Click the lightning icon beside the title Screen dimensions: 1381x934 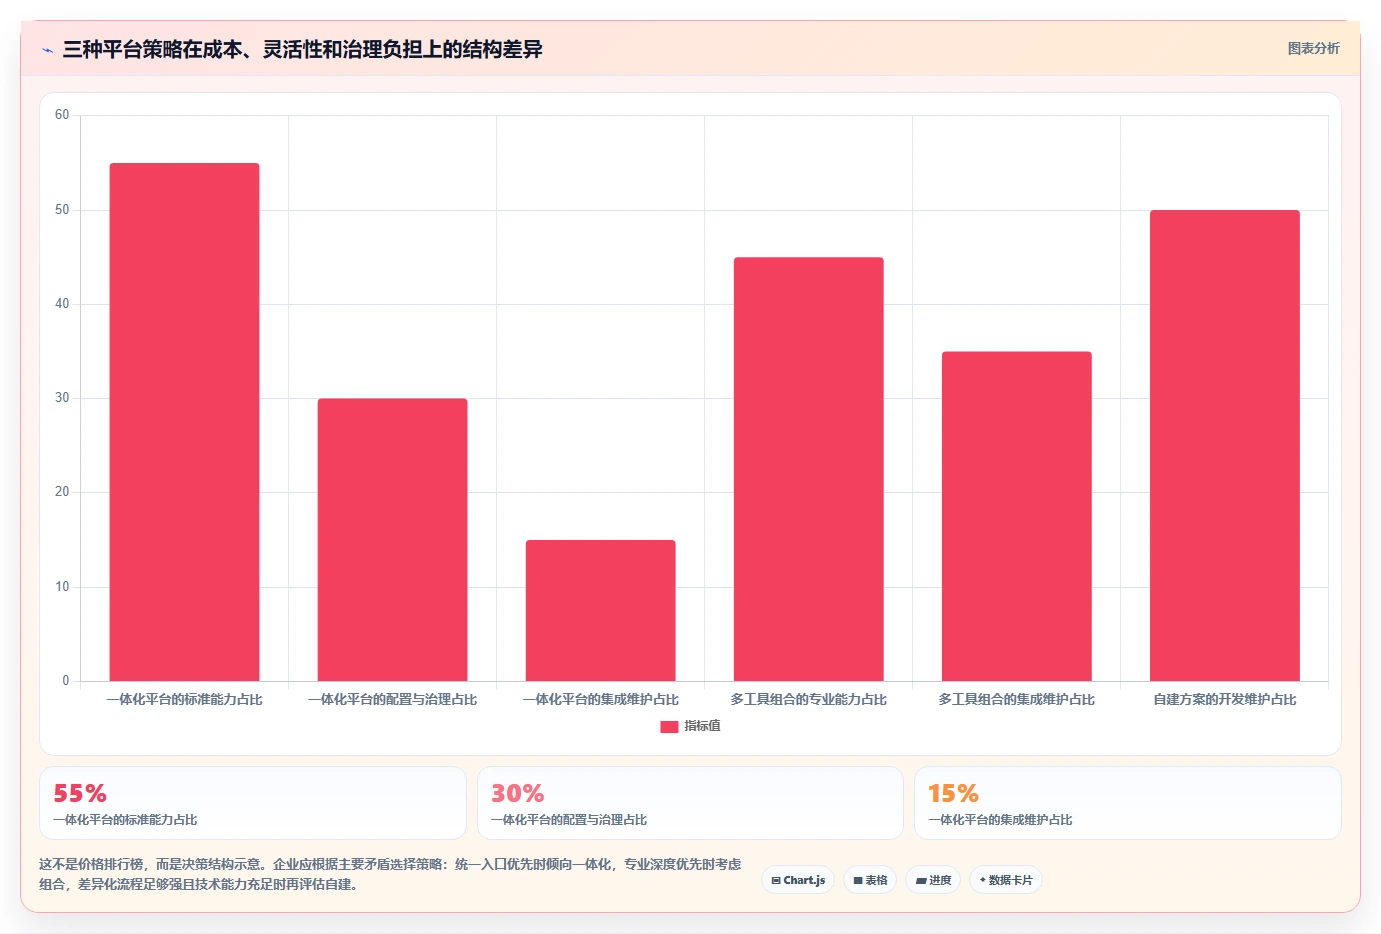pyautogui.click(x=47, y=50)
